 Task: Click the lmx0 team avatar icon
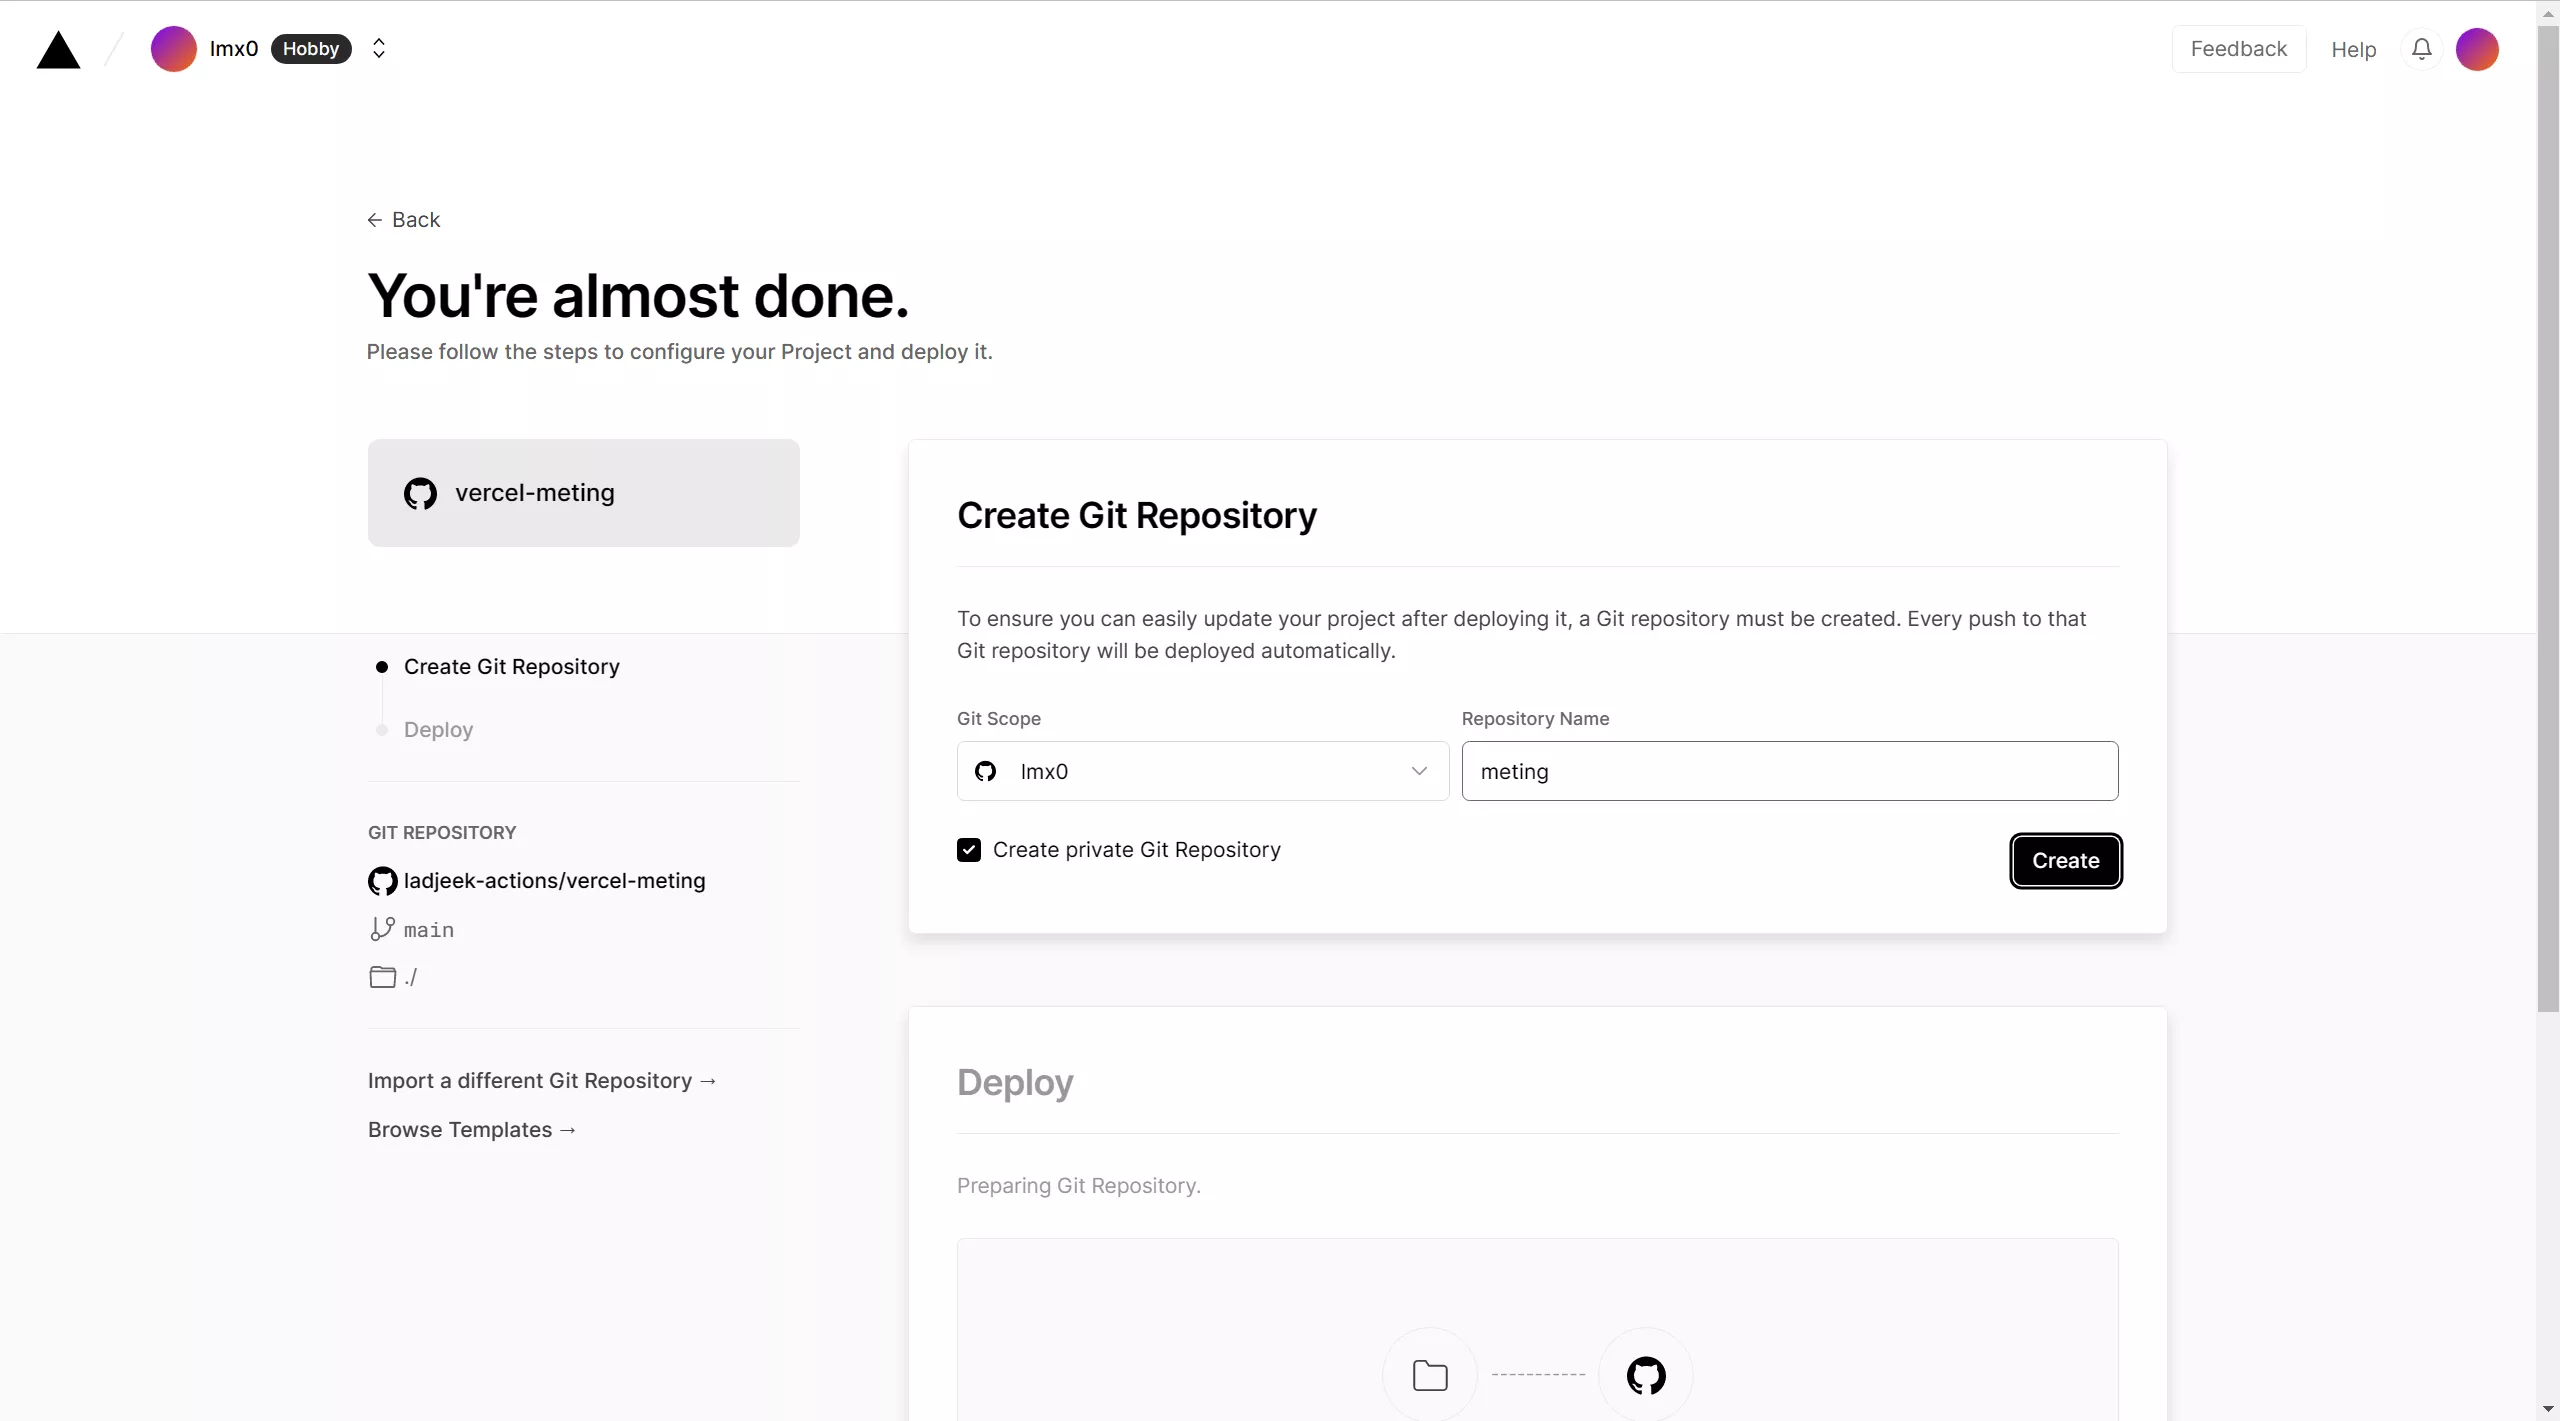coord(173,49)
